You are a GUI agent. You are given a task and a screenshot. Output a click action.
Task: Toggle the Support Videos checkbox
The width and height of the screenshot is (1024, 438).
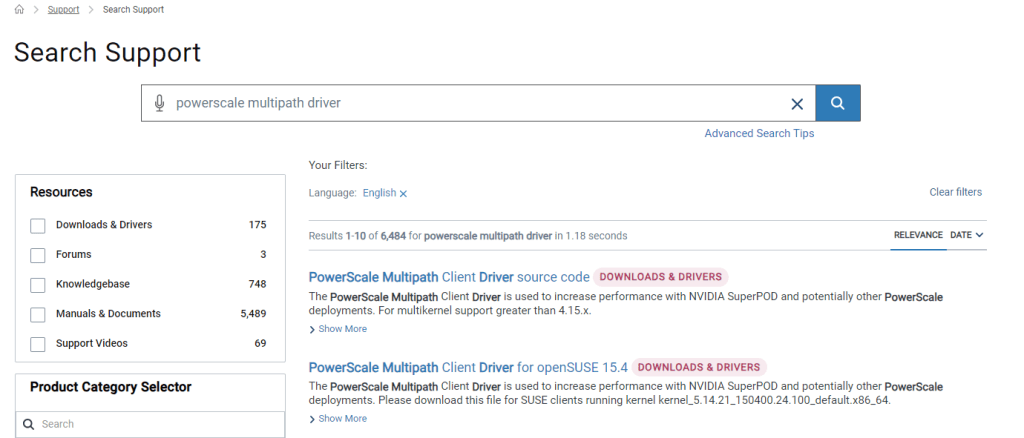pyautogui.click(x=38, y=344)
